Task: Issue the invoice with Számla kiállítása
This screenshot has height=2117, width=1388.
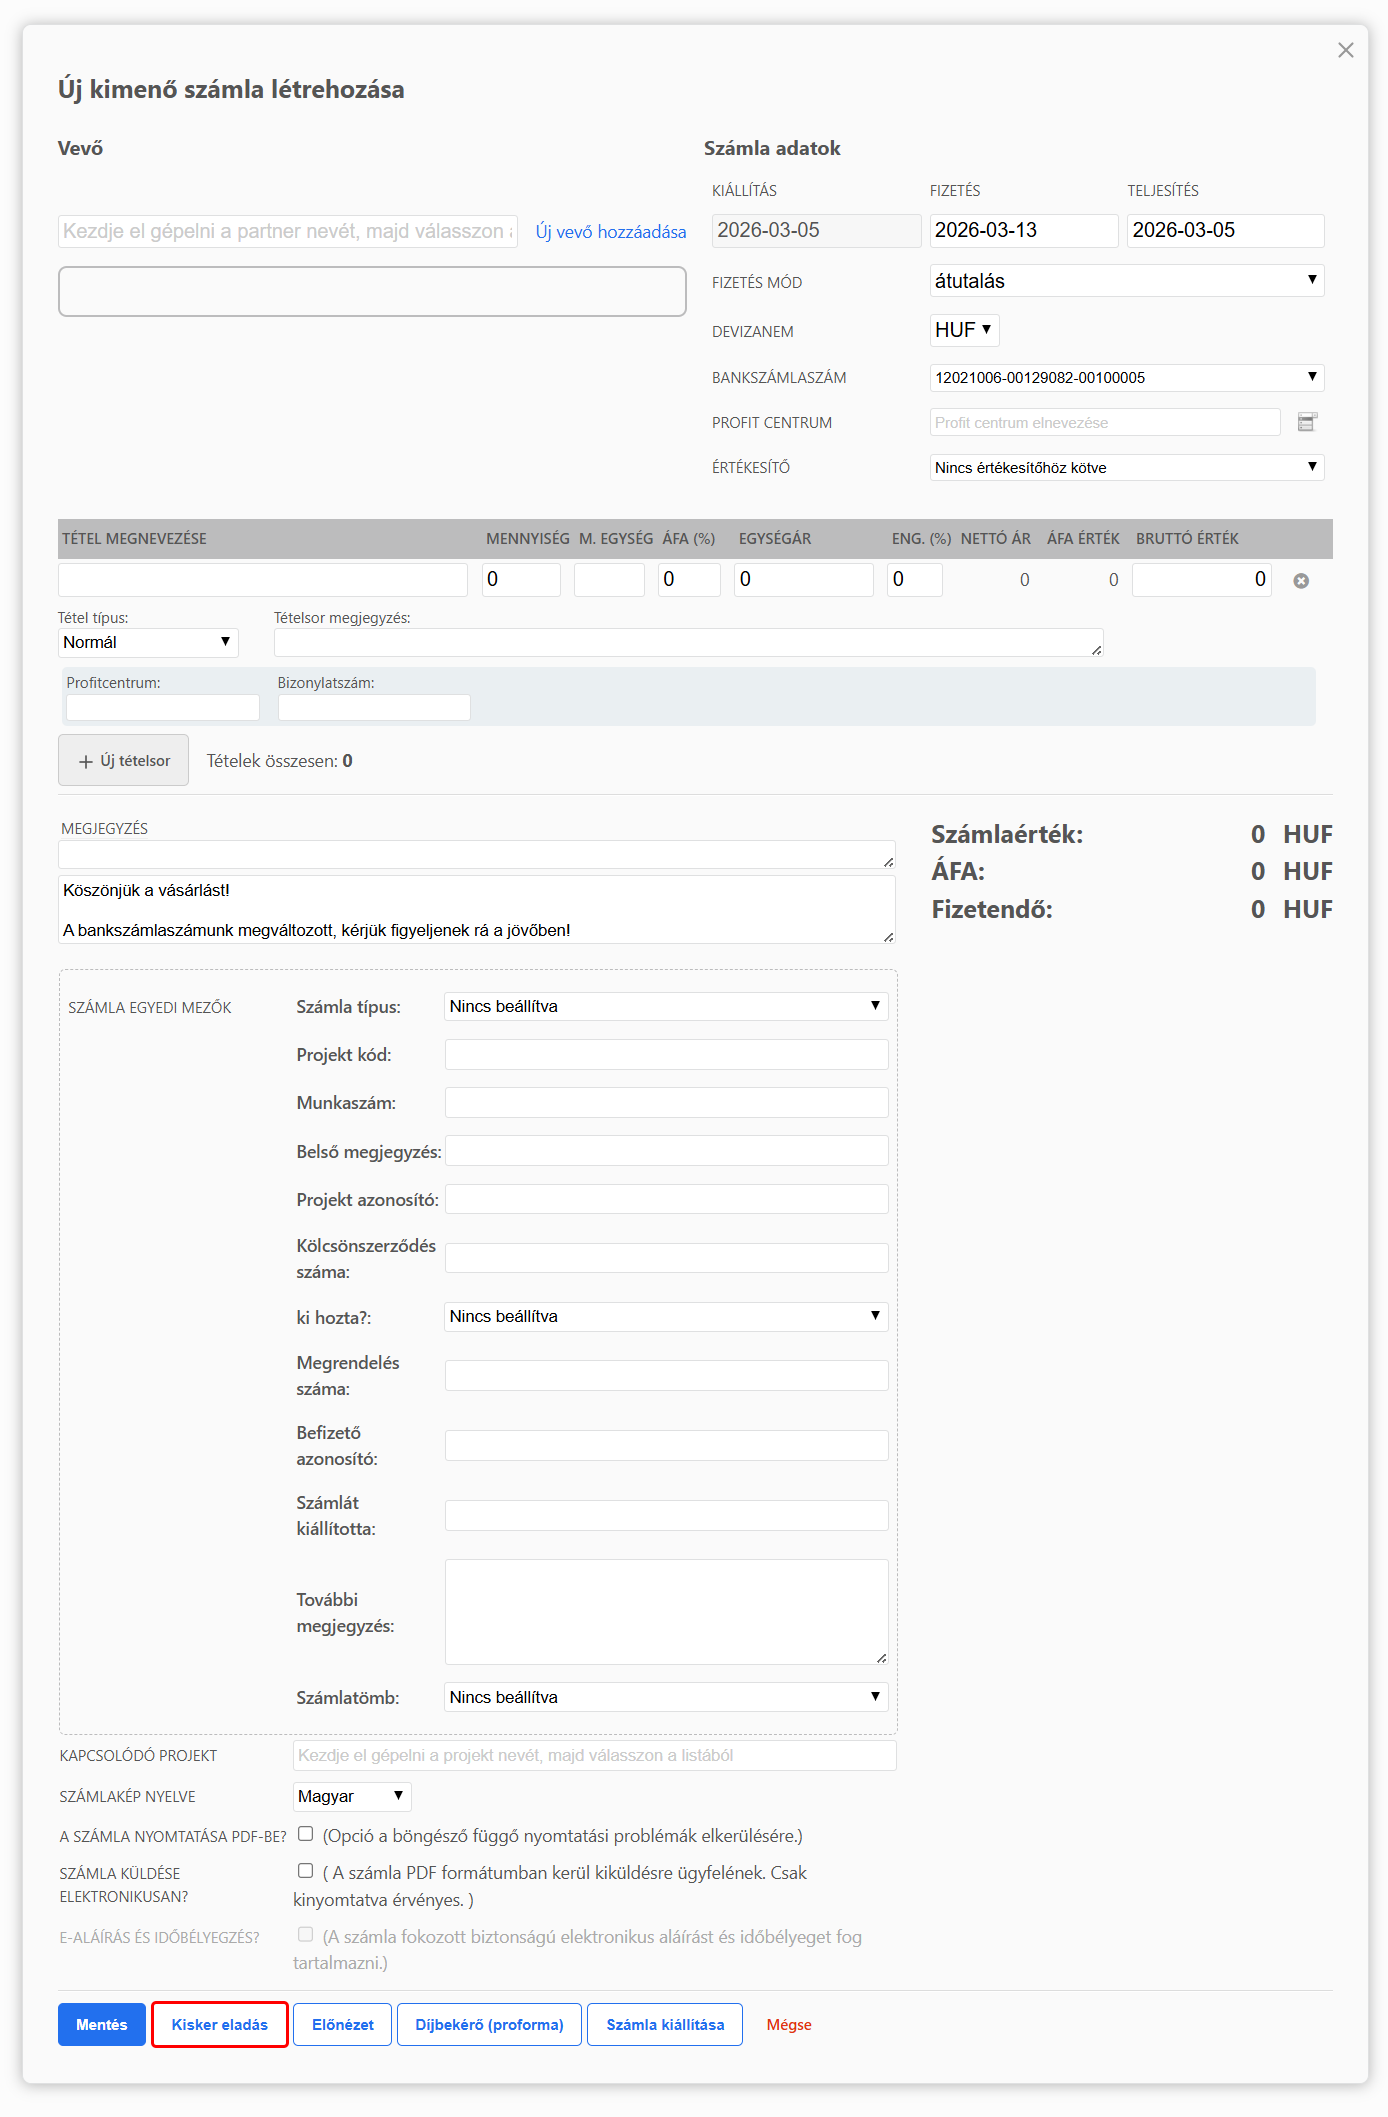Action: [x=665, y=2024]
